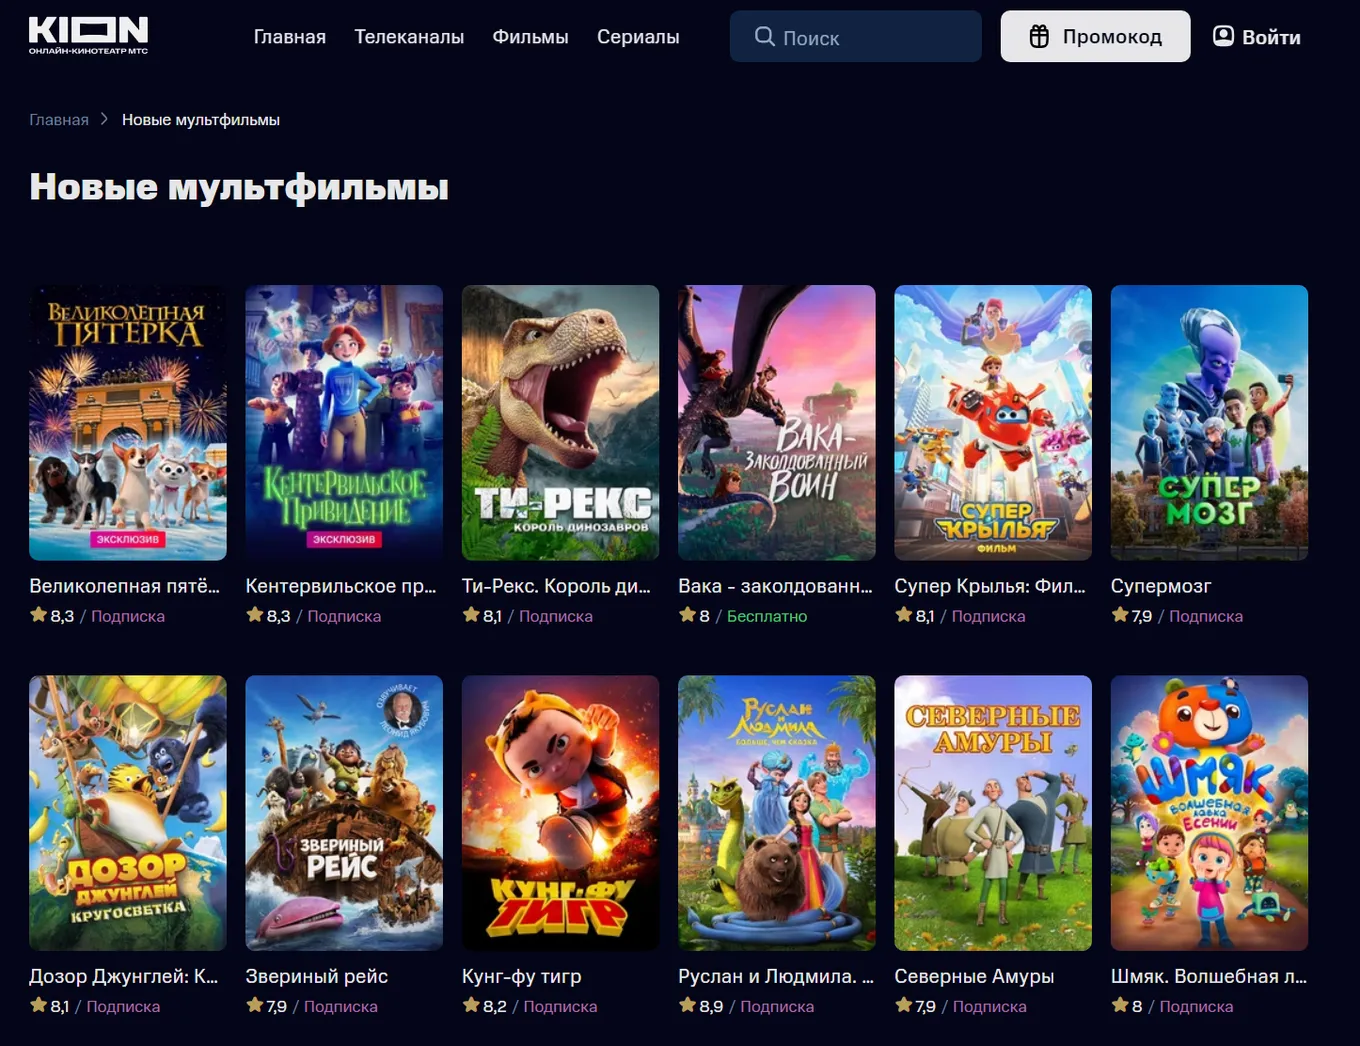Open the Звериный рейс poster
This screenshot has height=1046, width=1360.
pos(344,813)
